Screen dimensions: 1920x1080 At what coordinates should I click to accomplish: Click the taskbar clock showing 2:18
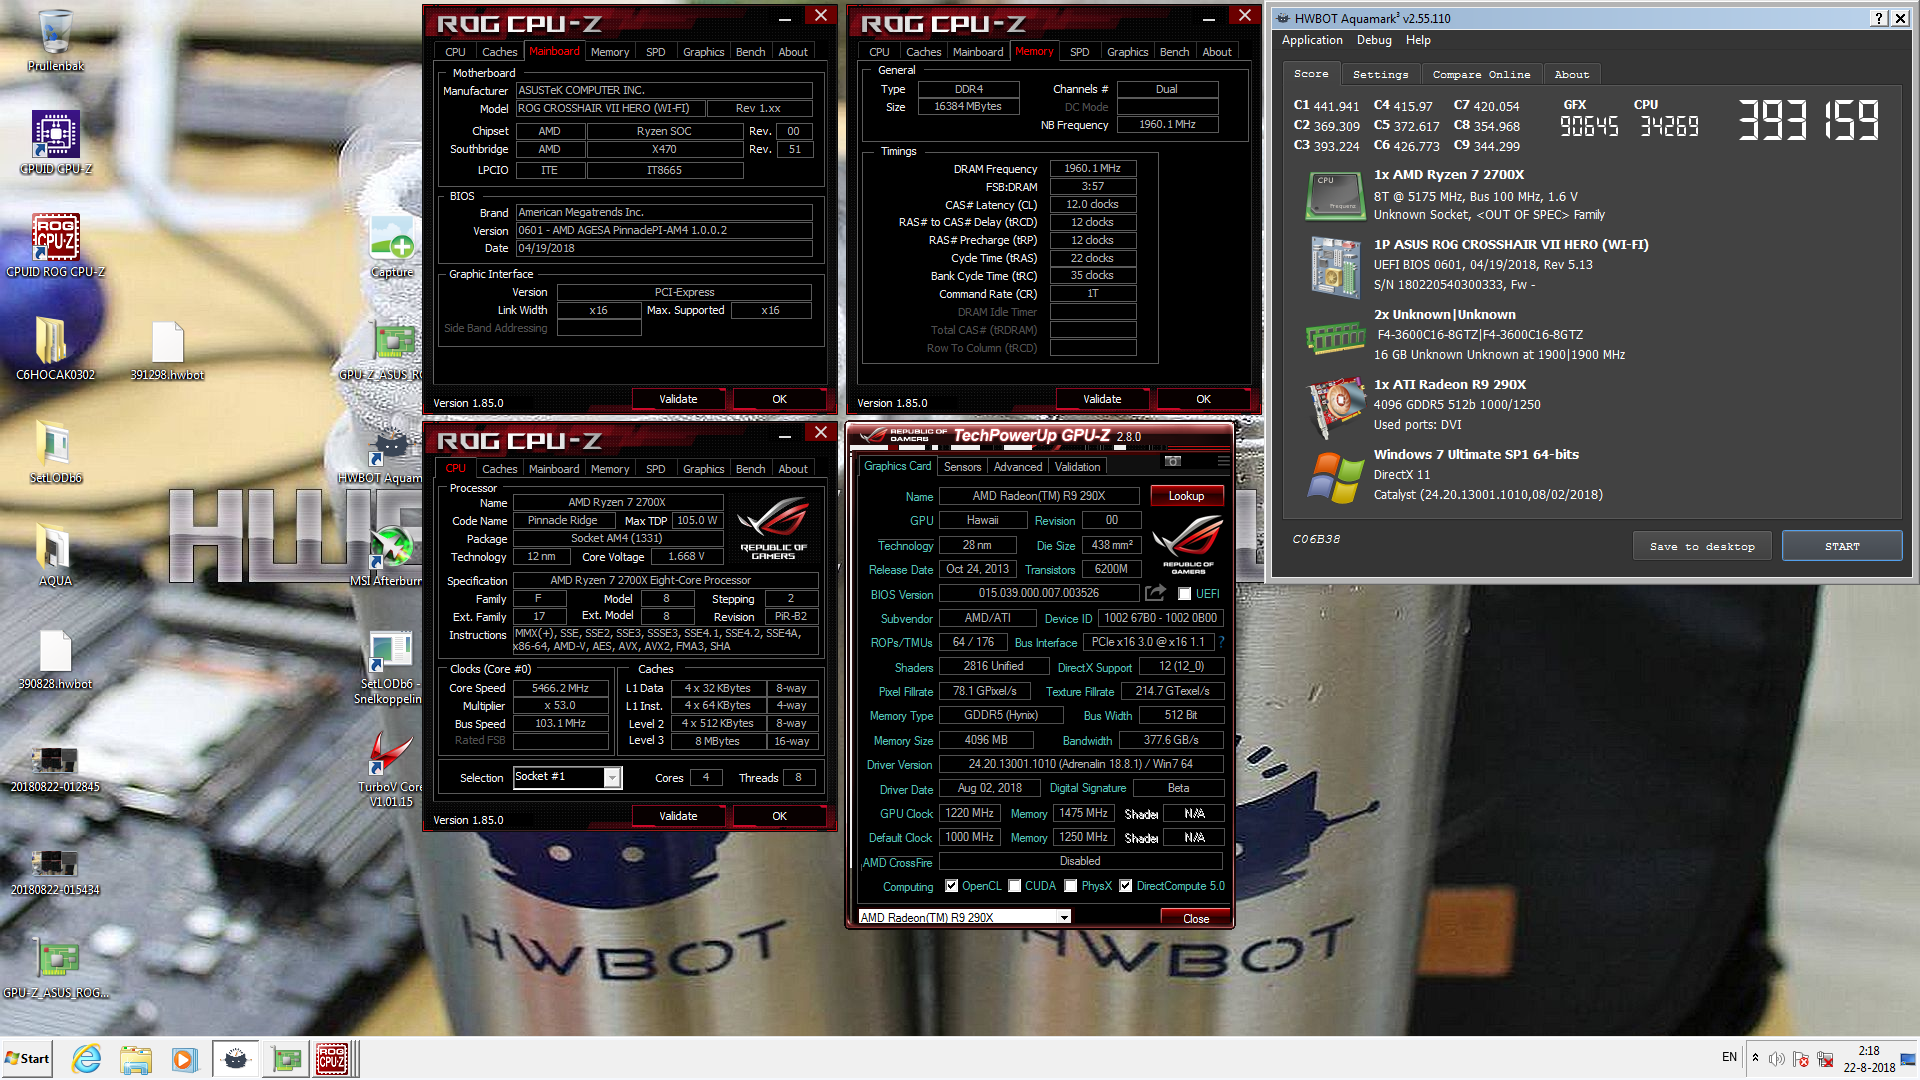coord(1868,1059)
